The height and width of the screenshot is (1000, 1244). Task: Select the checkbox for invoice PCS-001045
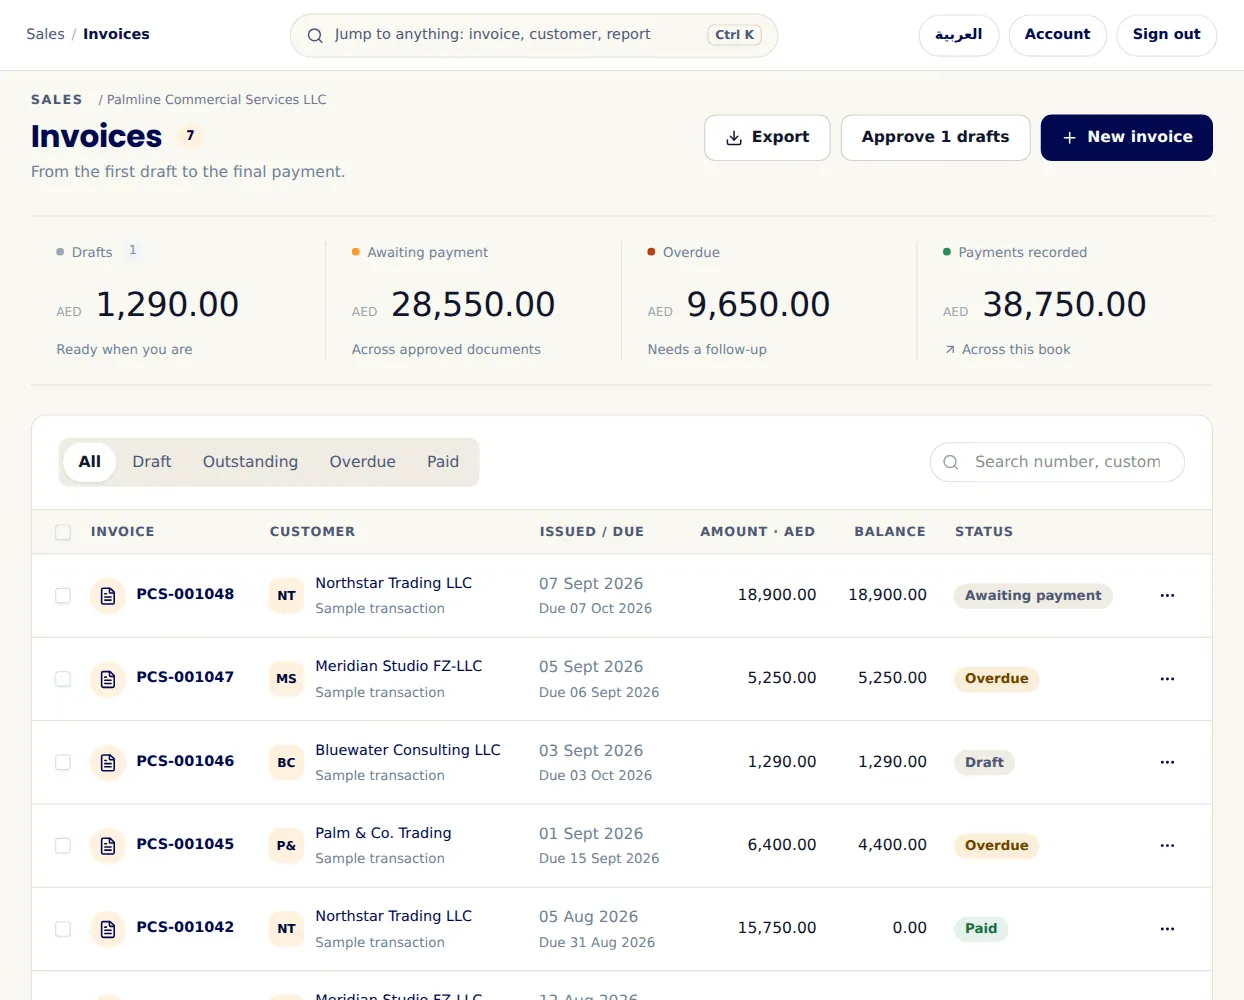point(63,846)
